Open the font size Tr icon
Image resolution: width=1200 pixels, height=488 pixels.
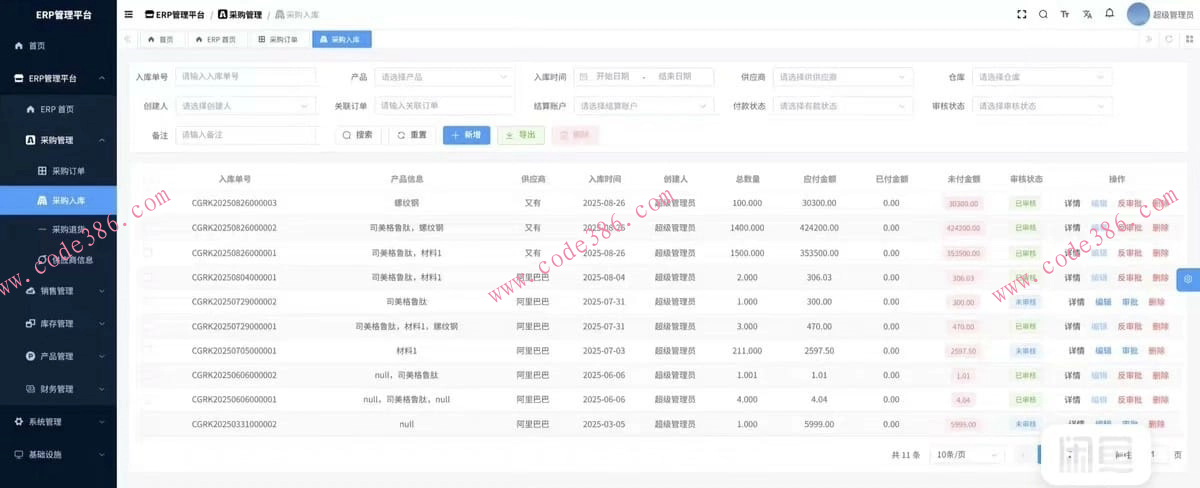1065,15
